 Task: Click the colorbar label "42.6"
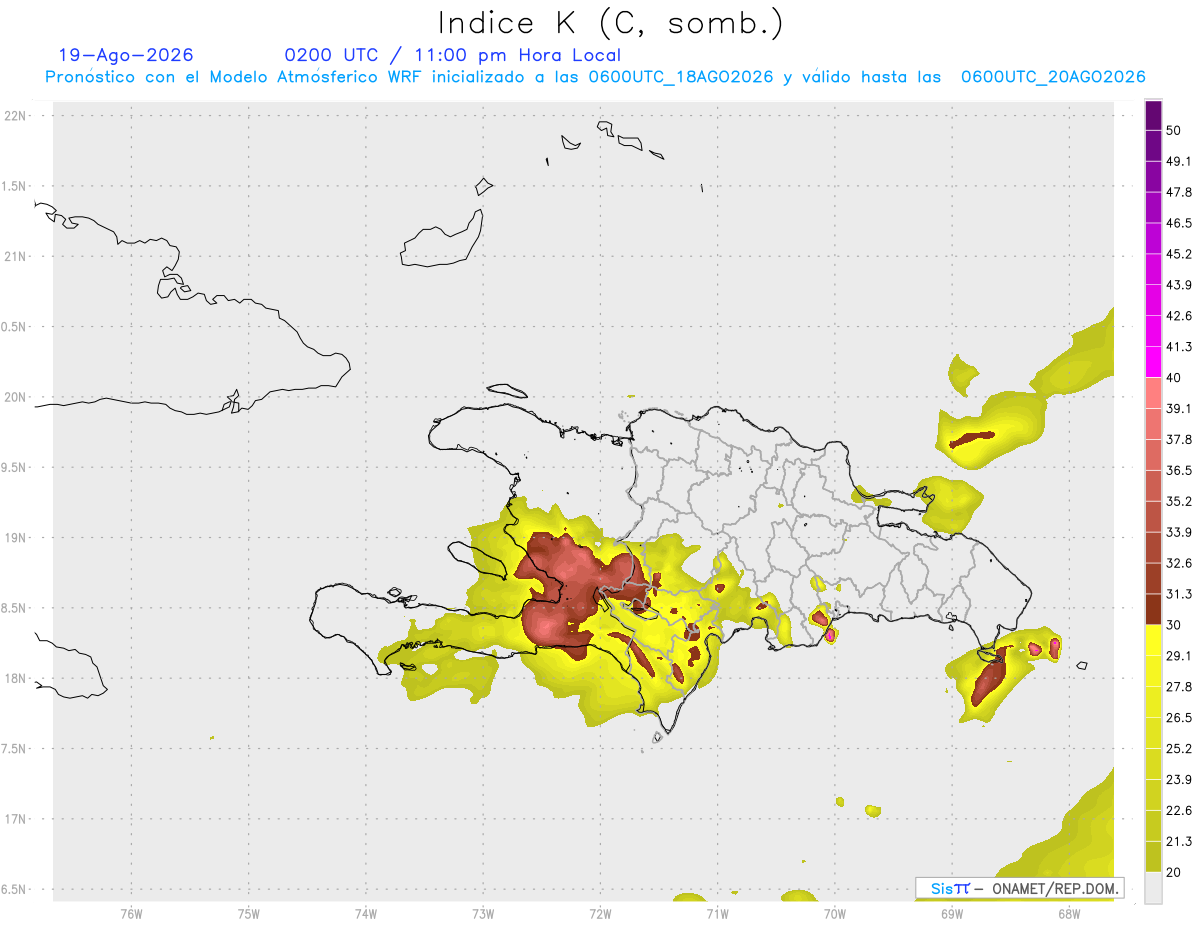1179,316
